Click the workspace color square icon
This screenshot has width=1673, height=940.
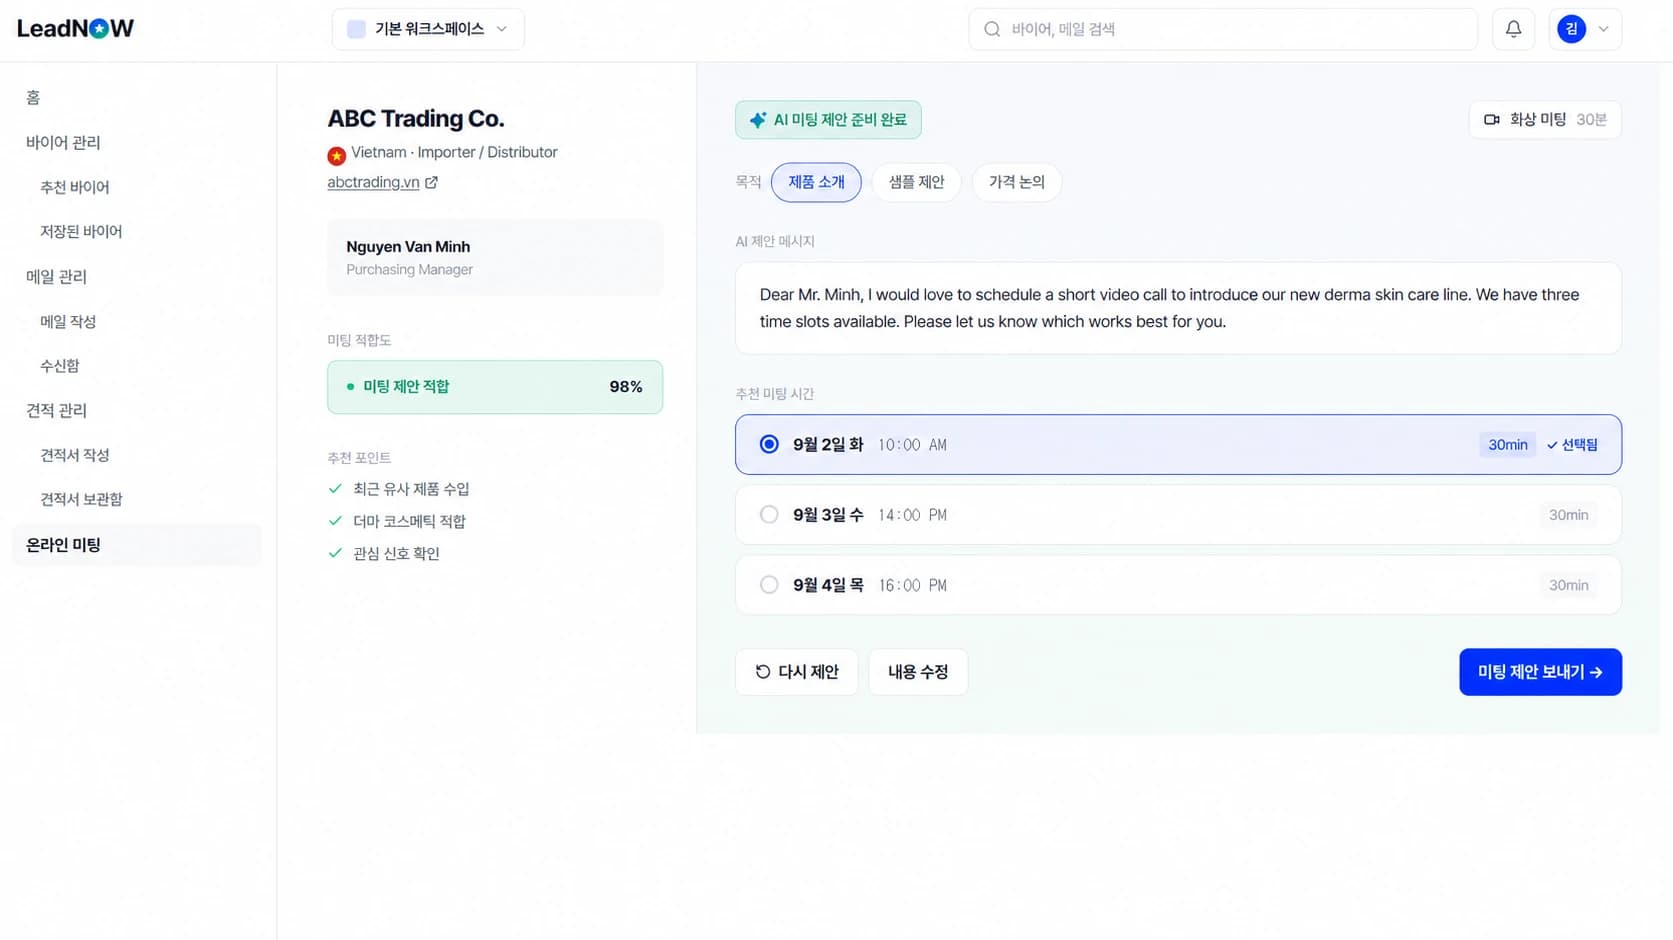(x=356, y=29)
